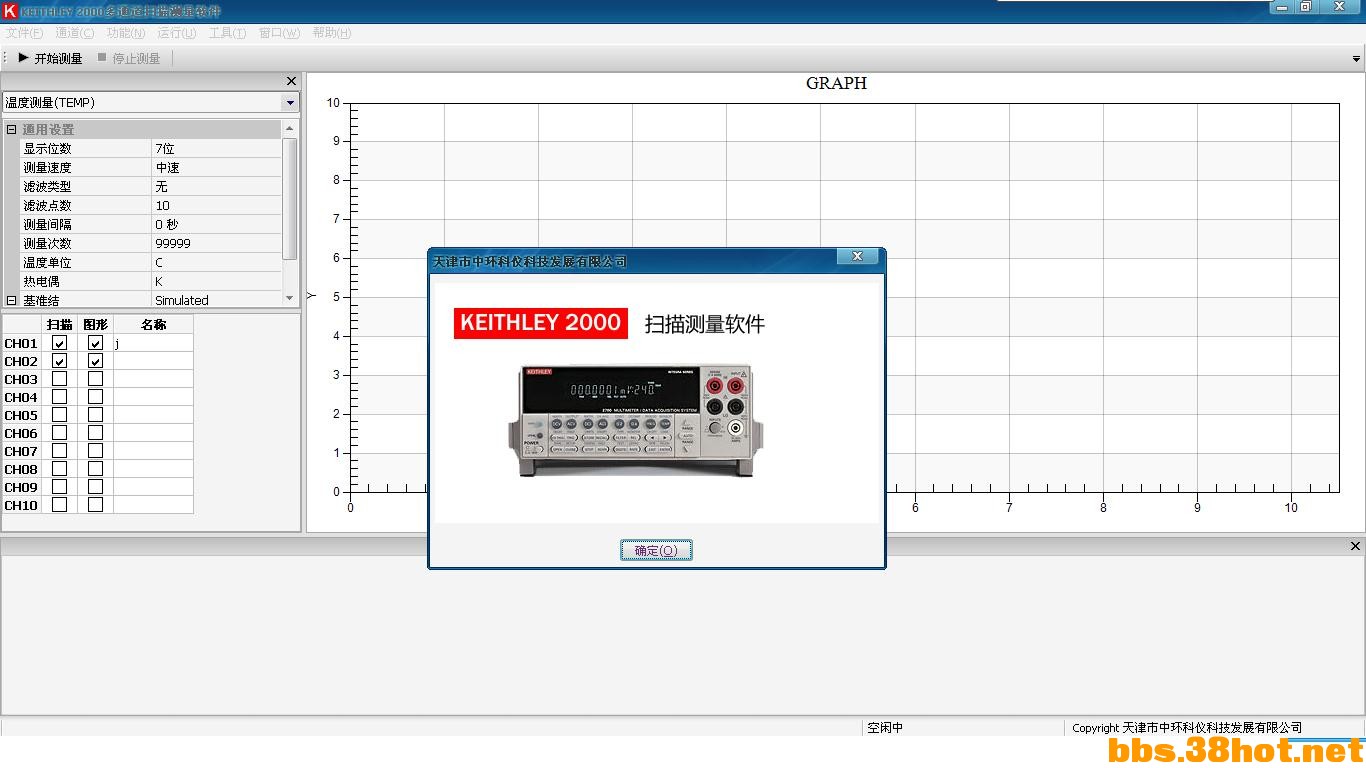1366x768 pixels.
Task: Check the 扫描 box for CH04
Action: pos(60,397)
